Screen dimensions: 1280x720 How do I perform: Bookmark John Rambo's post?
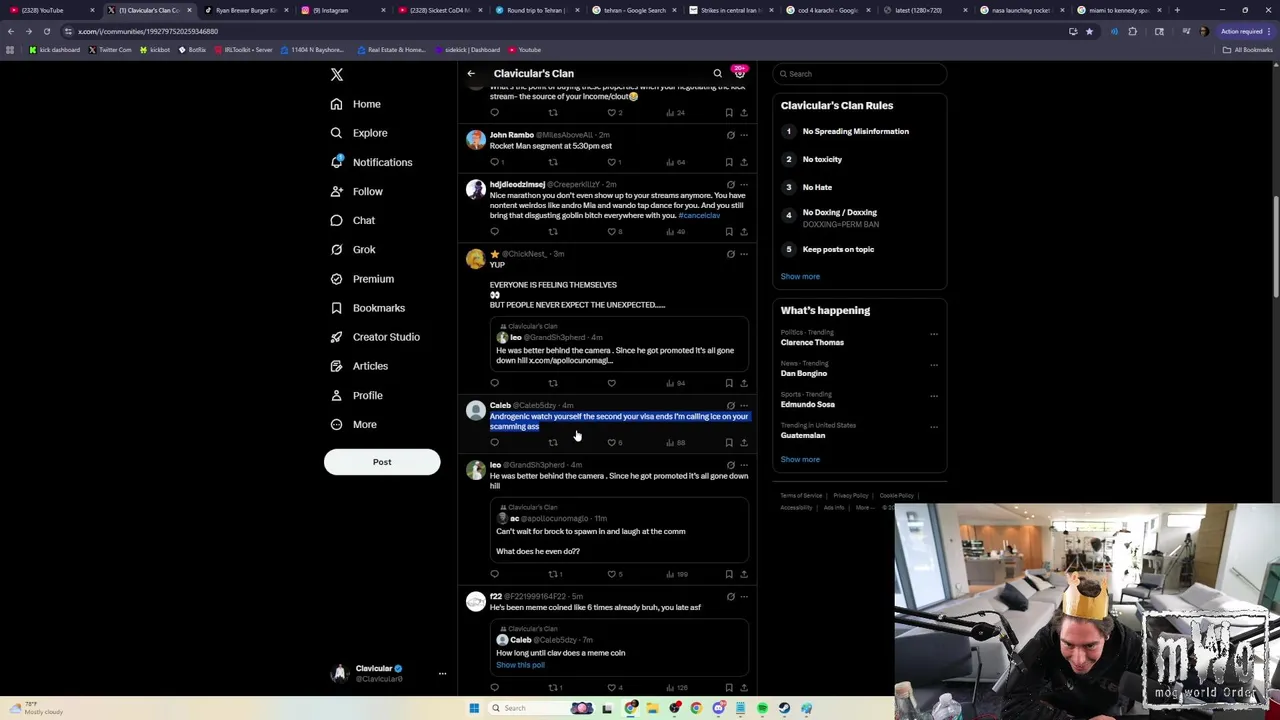(729, 162)
